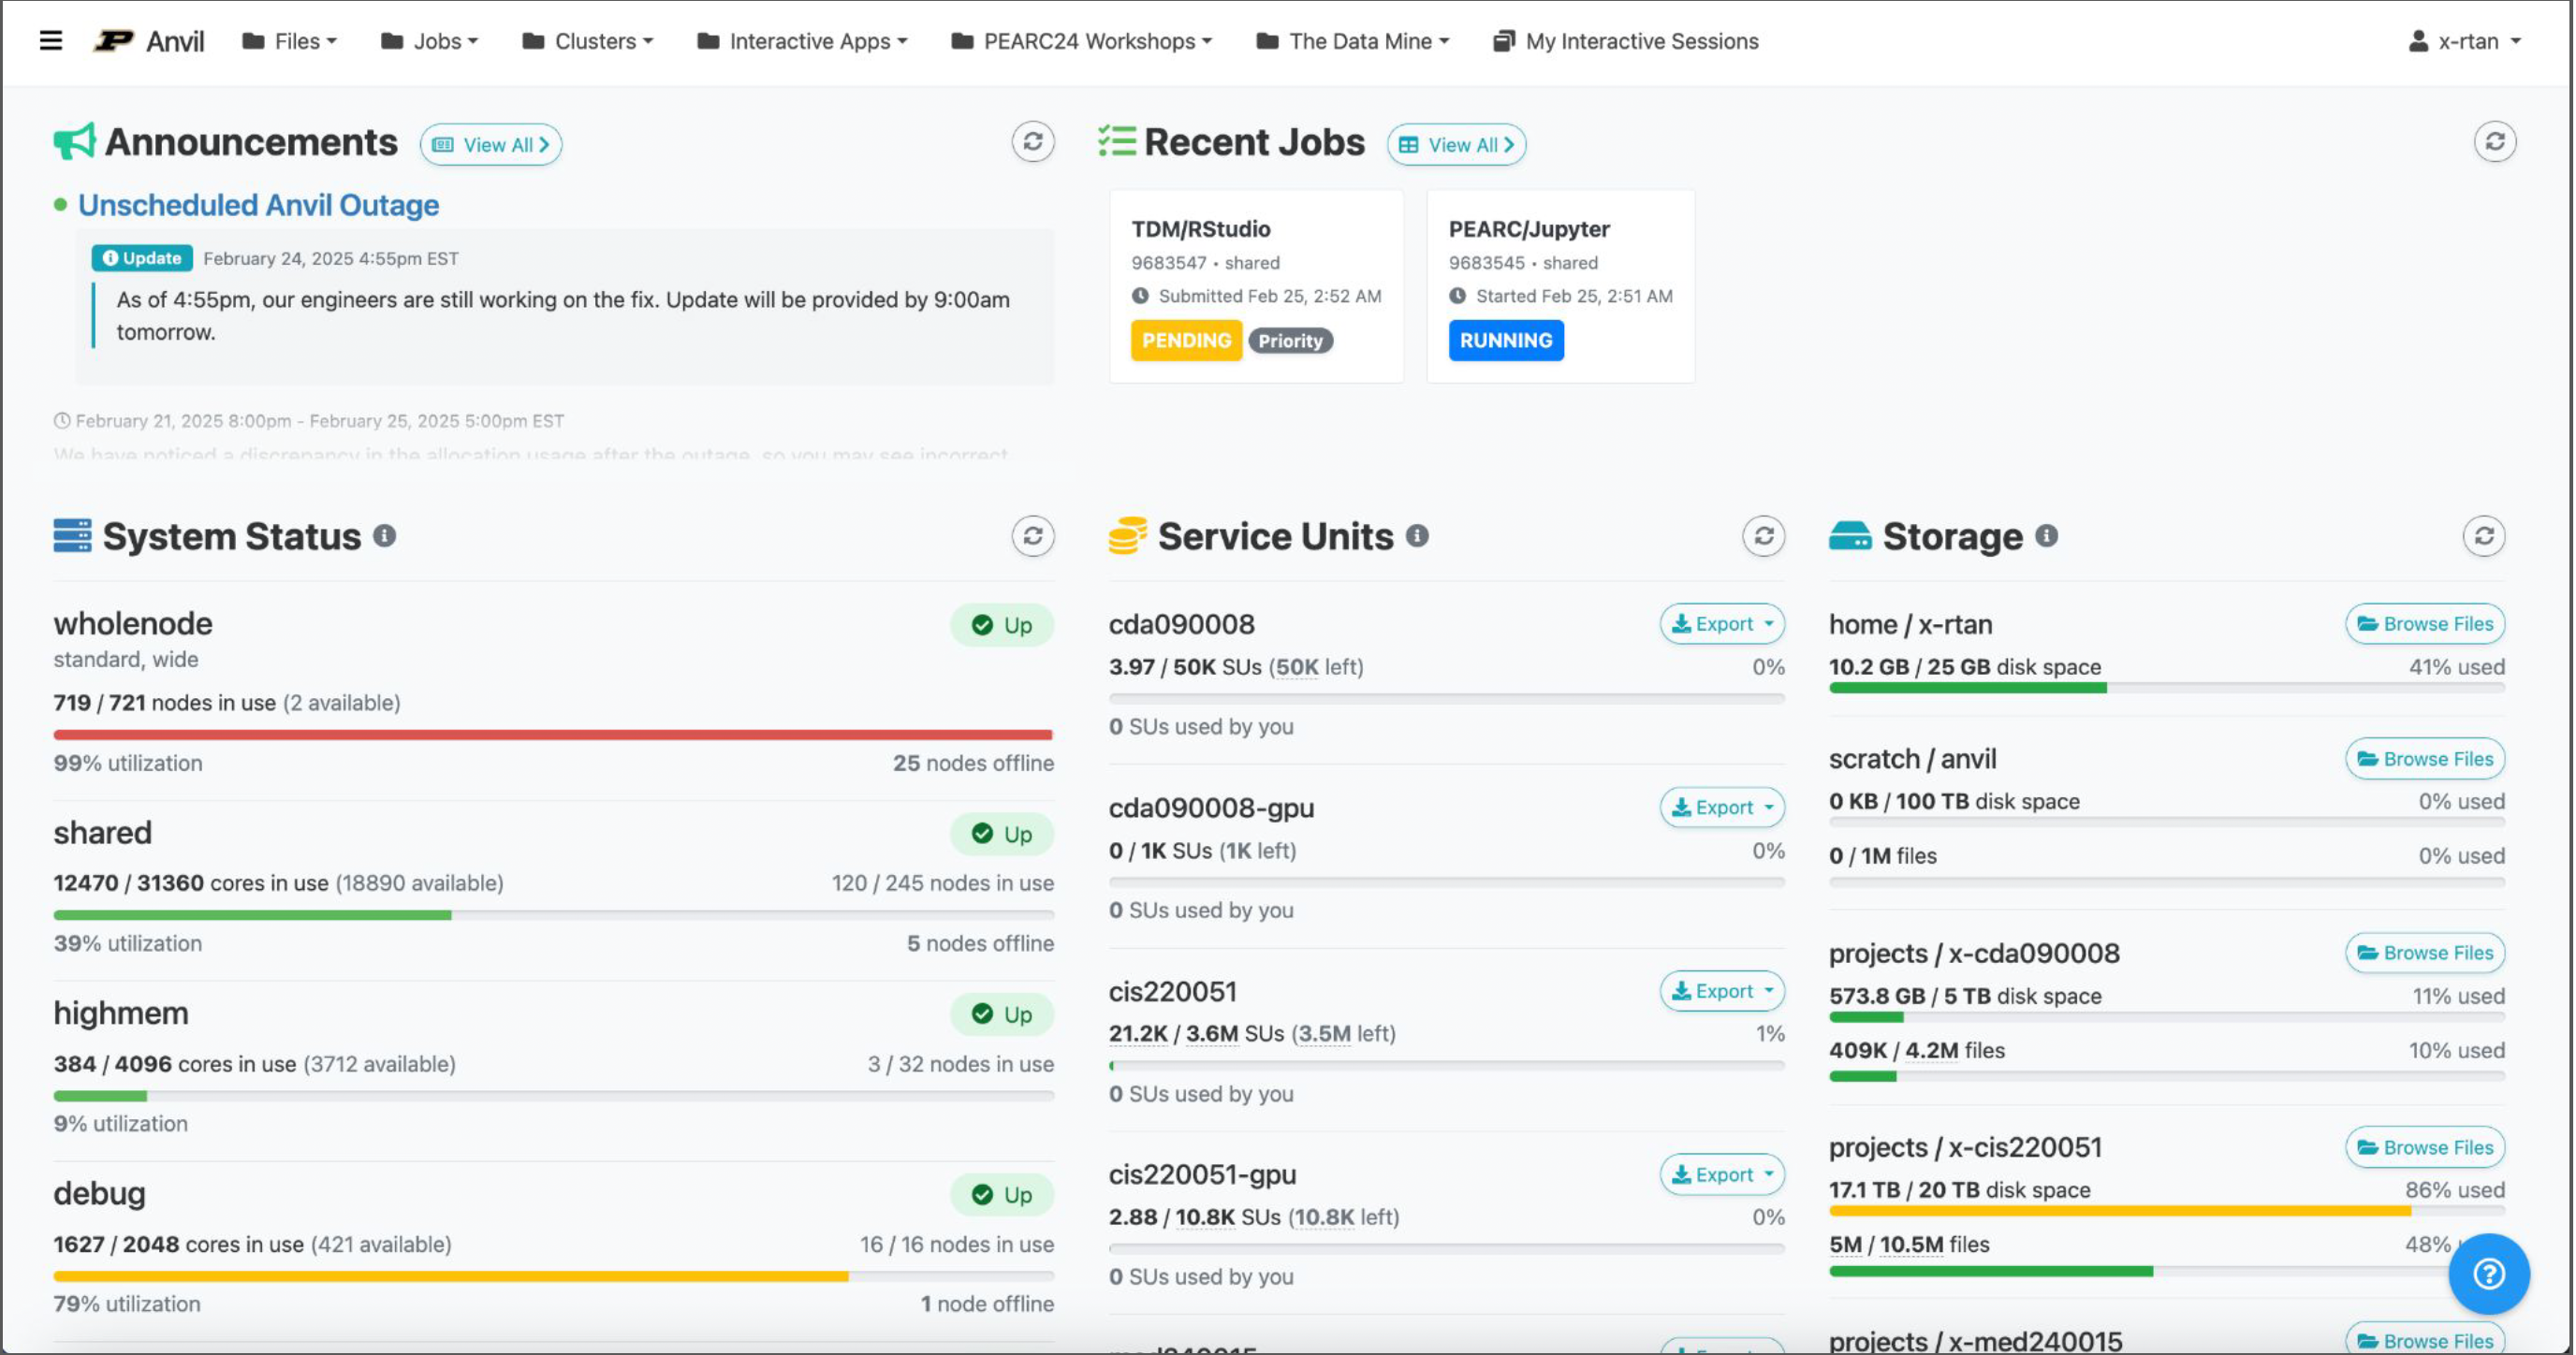Expand the x-rtan user account menu
2576x1355 pixels.
point(2465,41)
